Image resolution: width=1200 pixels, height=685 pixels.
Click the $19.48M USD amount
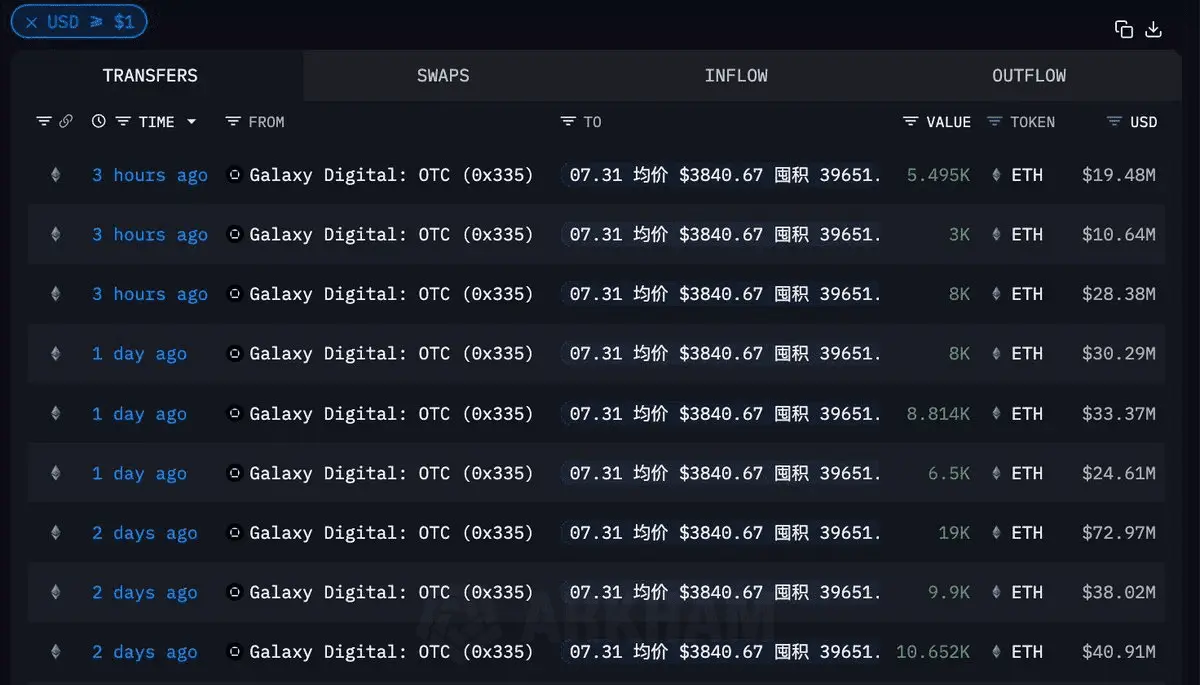click(x=1119, y=175)
